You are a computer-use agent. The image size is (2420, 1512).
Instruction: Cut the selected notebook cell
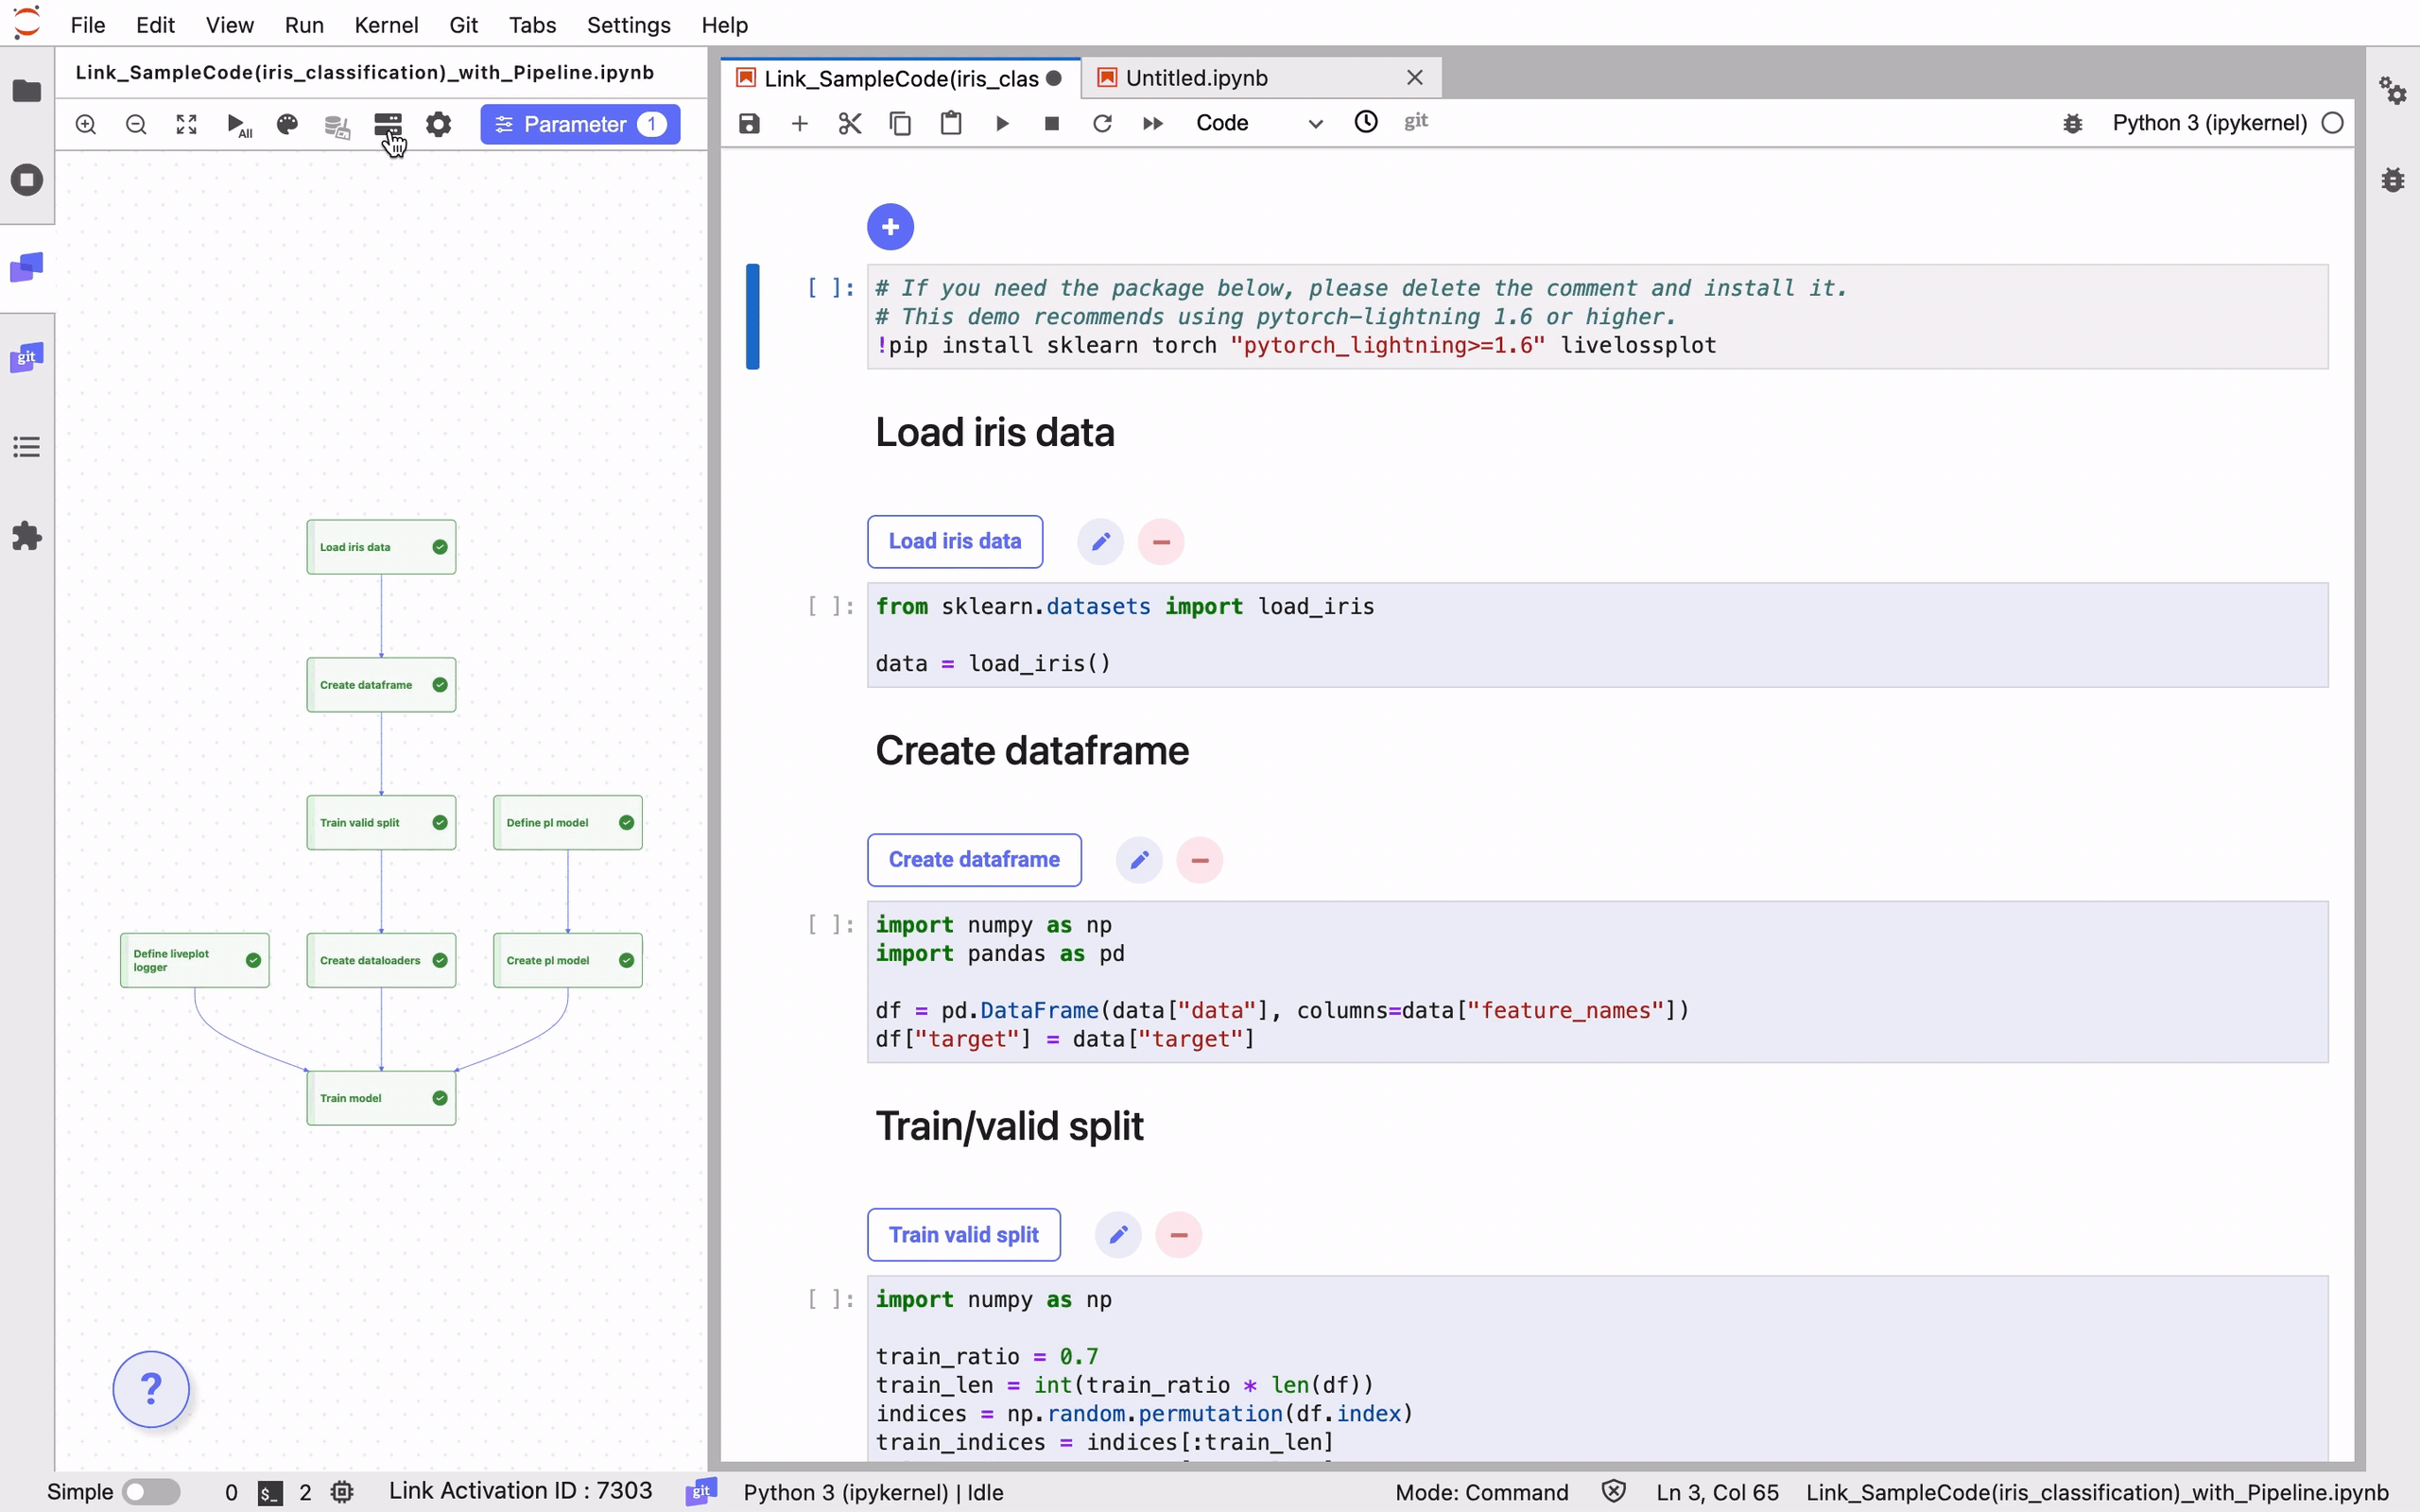(850, 122)
